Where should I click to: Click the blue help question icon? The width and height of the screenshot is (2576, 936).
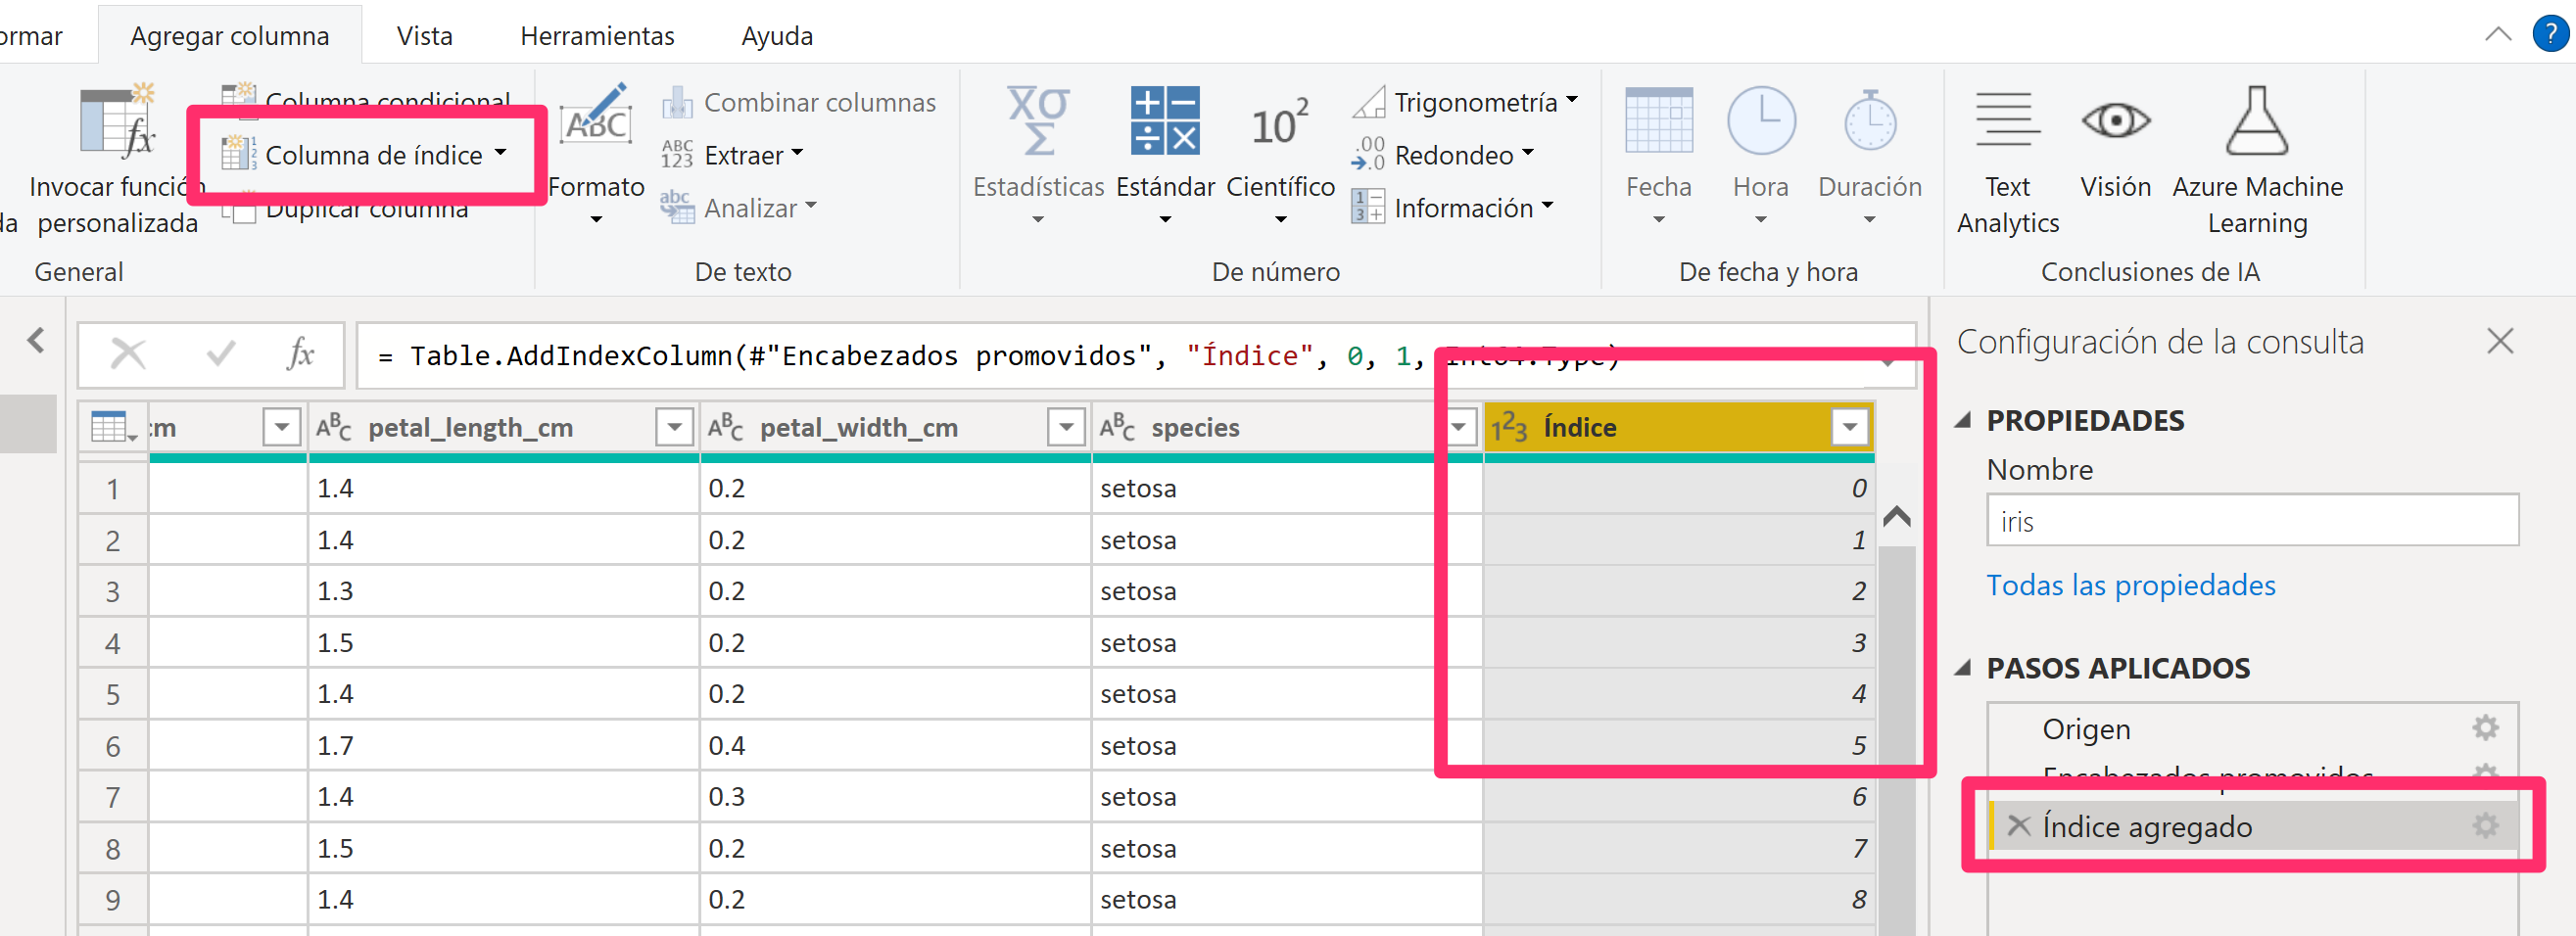coord(2551,33)
